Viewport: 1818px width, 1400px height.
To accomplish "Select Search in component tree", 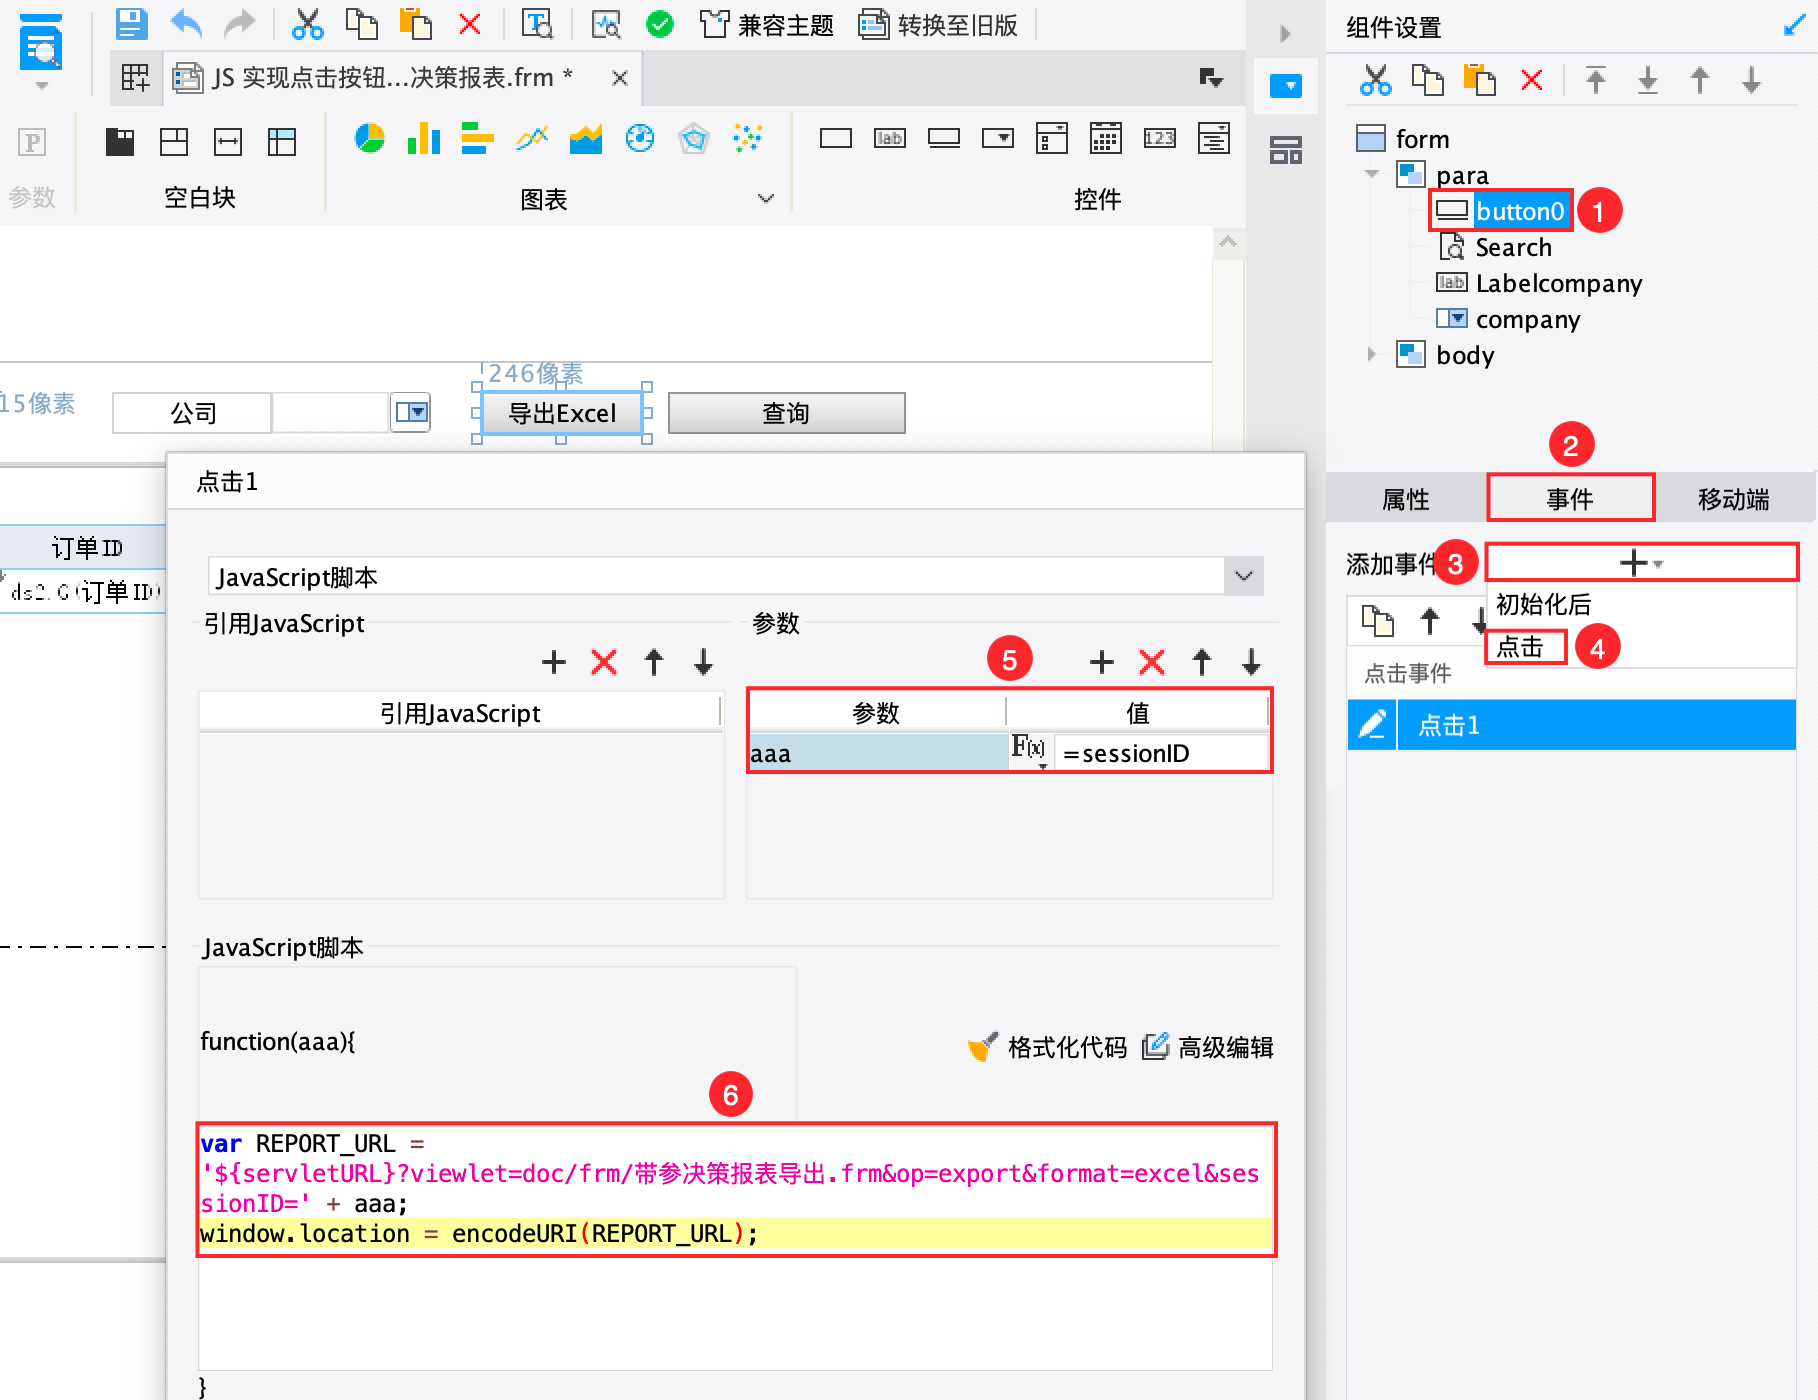I will pos(1495,247).
